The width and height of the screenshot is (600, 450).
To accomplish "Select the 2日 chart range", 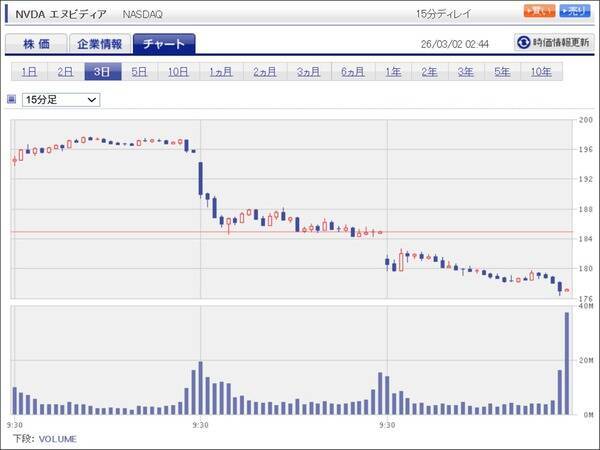I will tap(65, 72).
